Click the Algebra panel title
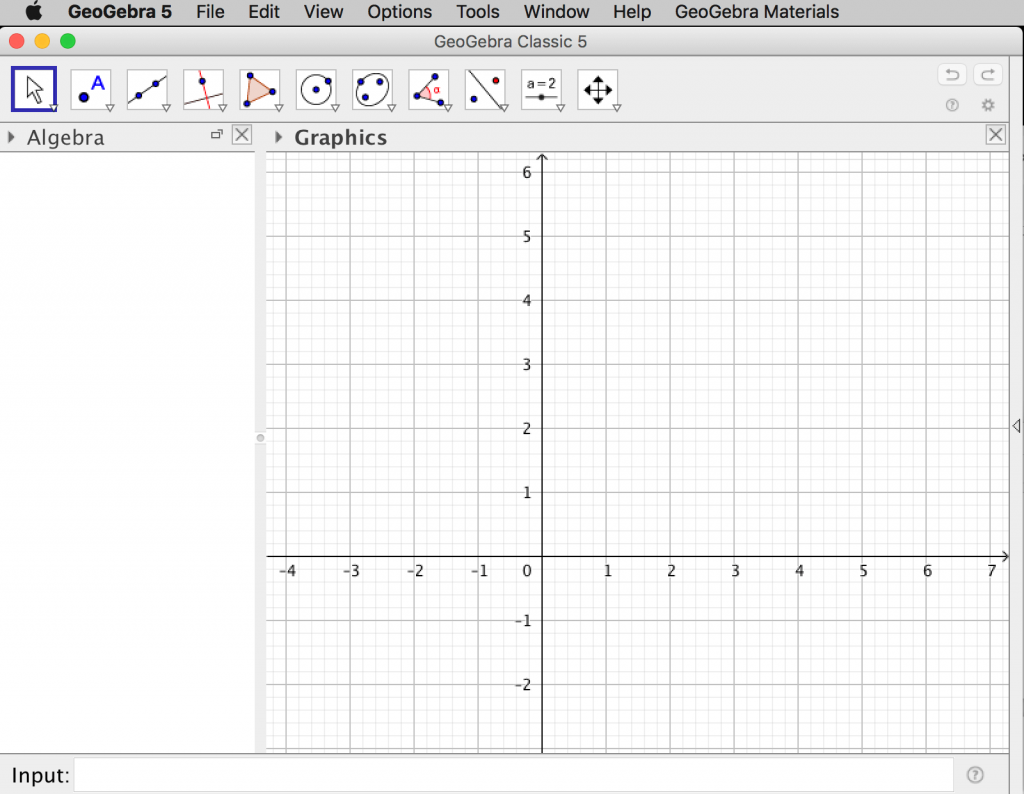The image size is (1024, 794). click(x=65, y=137)
